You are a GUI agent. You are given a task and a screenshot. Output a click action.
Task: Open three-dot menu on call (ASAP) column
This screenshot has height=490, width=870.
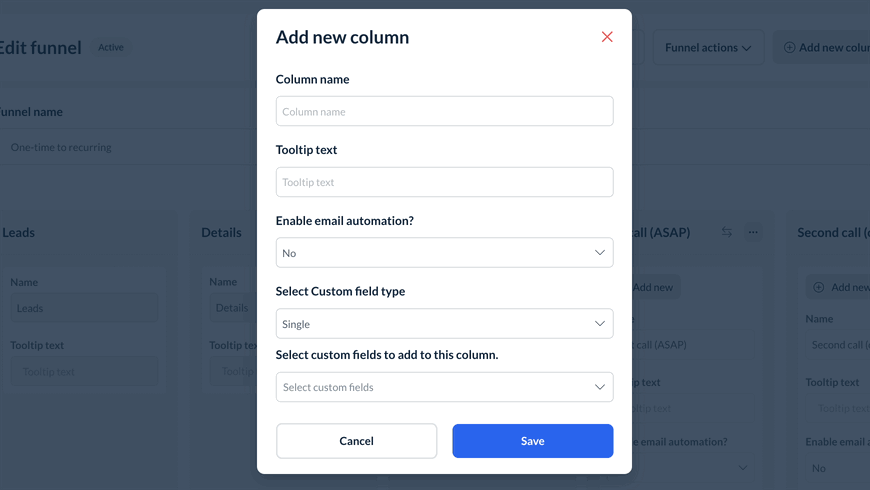coord(753,232)
